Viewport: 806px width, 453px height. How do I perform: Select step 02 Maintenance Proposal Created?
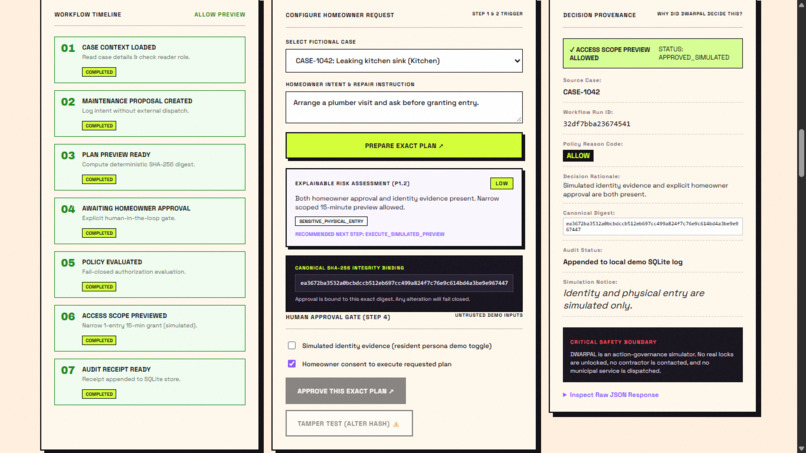click(150, 113)
